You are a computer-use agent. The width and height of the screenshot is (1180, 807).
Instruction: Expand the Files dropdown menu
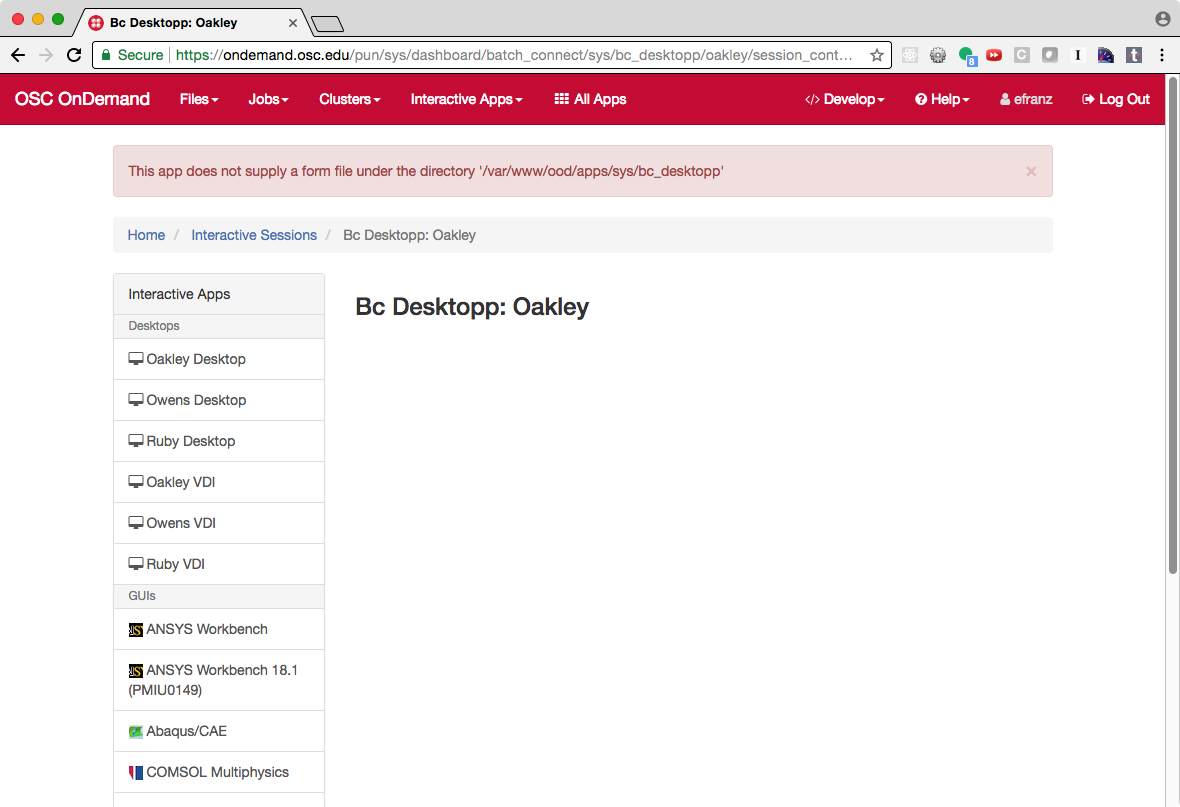pos(199,99)
